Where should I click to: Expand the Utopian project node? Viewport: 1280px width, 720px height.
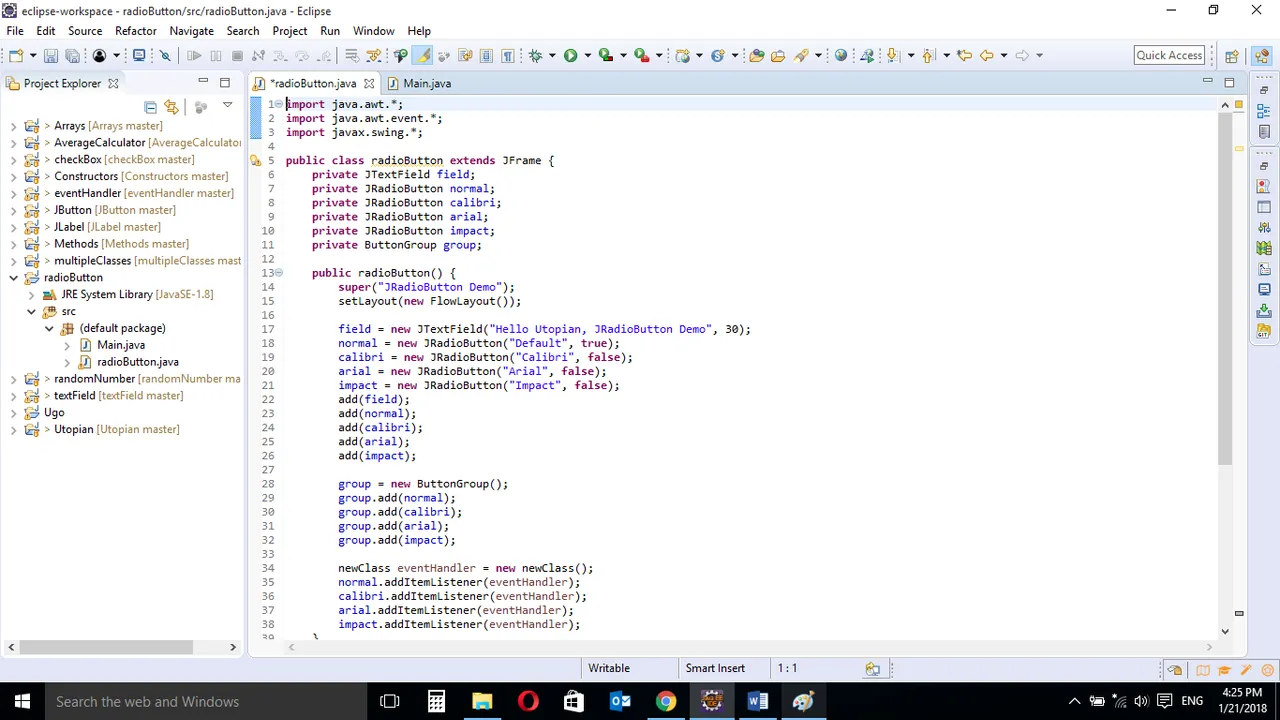[13, 430]
